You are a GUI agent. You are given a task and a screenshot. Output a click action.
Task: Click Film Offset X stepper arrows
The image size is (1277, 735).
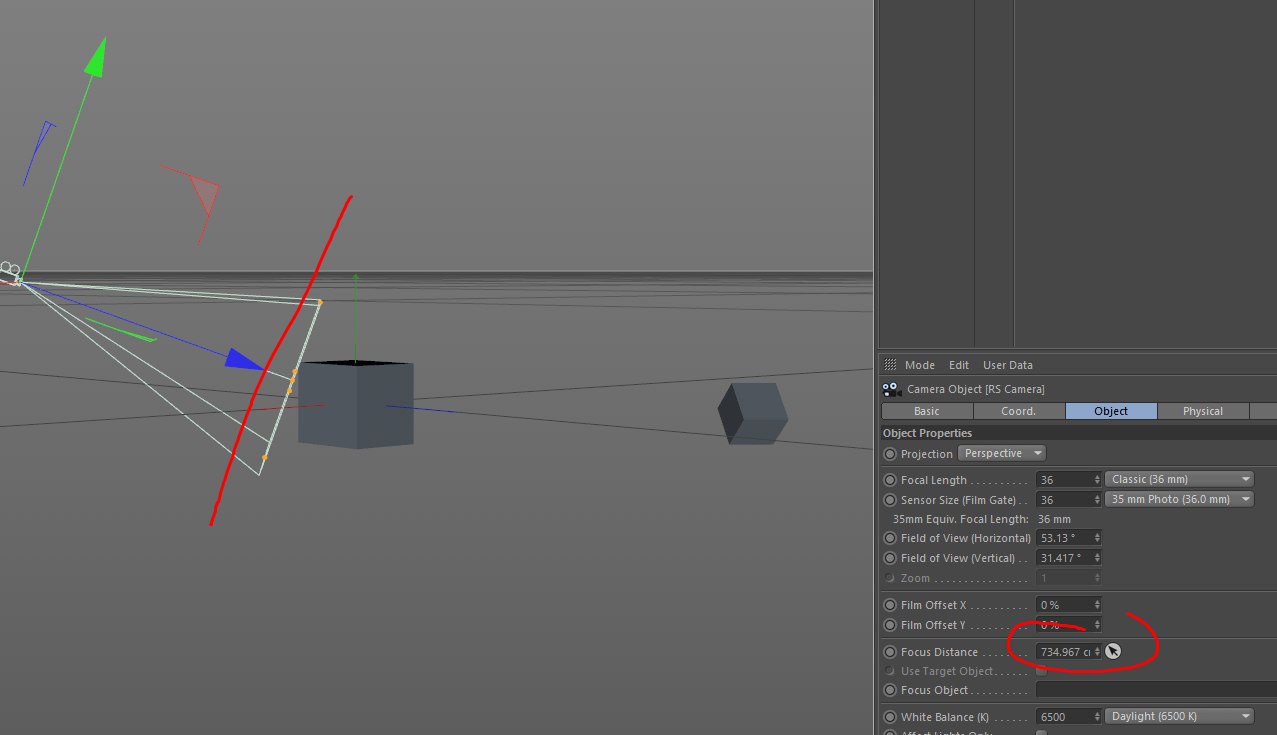[x=1098, y=605]
